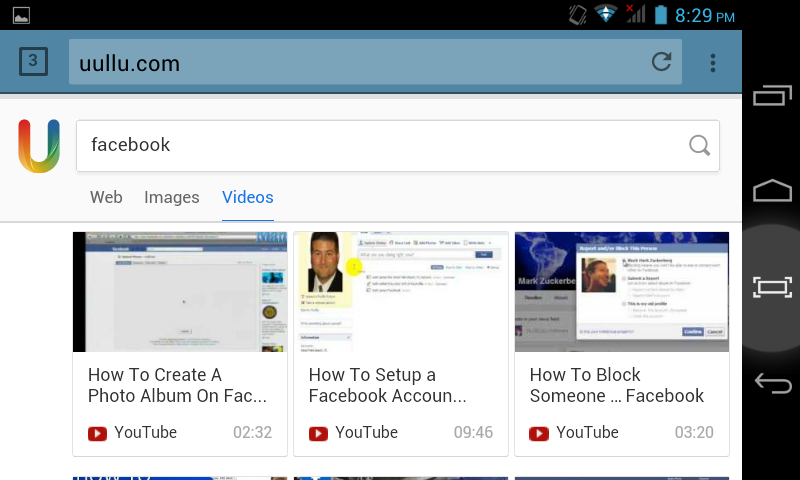Click YouTube label under block someone video
This screenshot has height=480, width=800.
tap(587, 433)
